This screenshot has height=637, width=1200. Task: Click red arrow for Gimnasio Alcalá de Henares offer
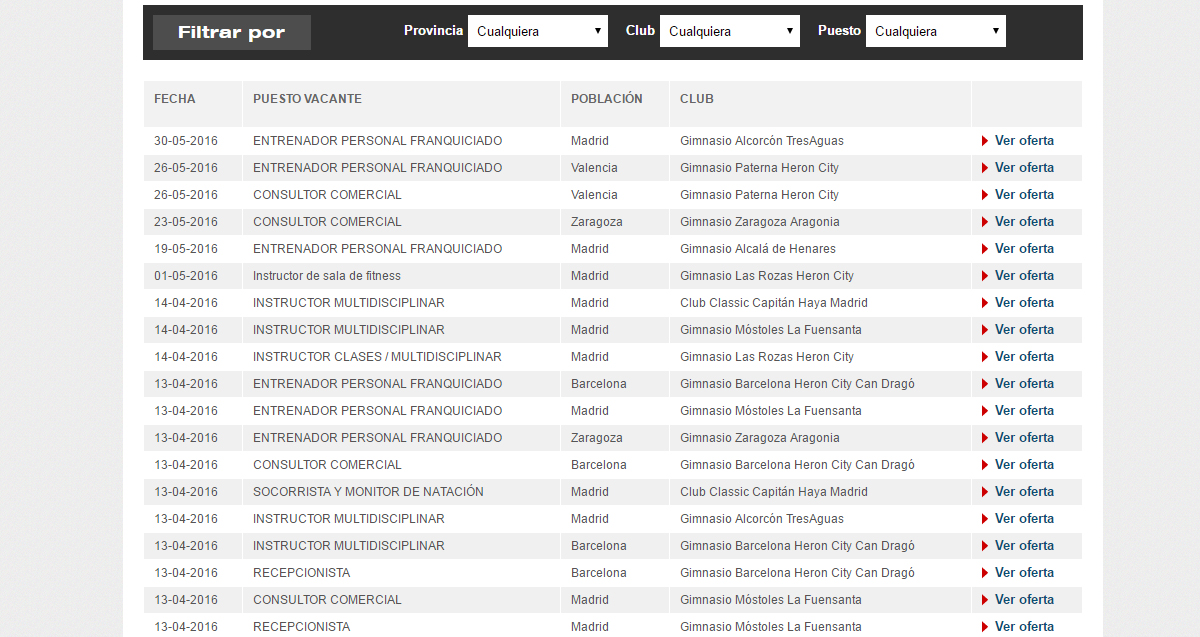pos(985,249)
